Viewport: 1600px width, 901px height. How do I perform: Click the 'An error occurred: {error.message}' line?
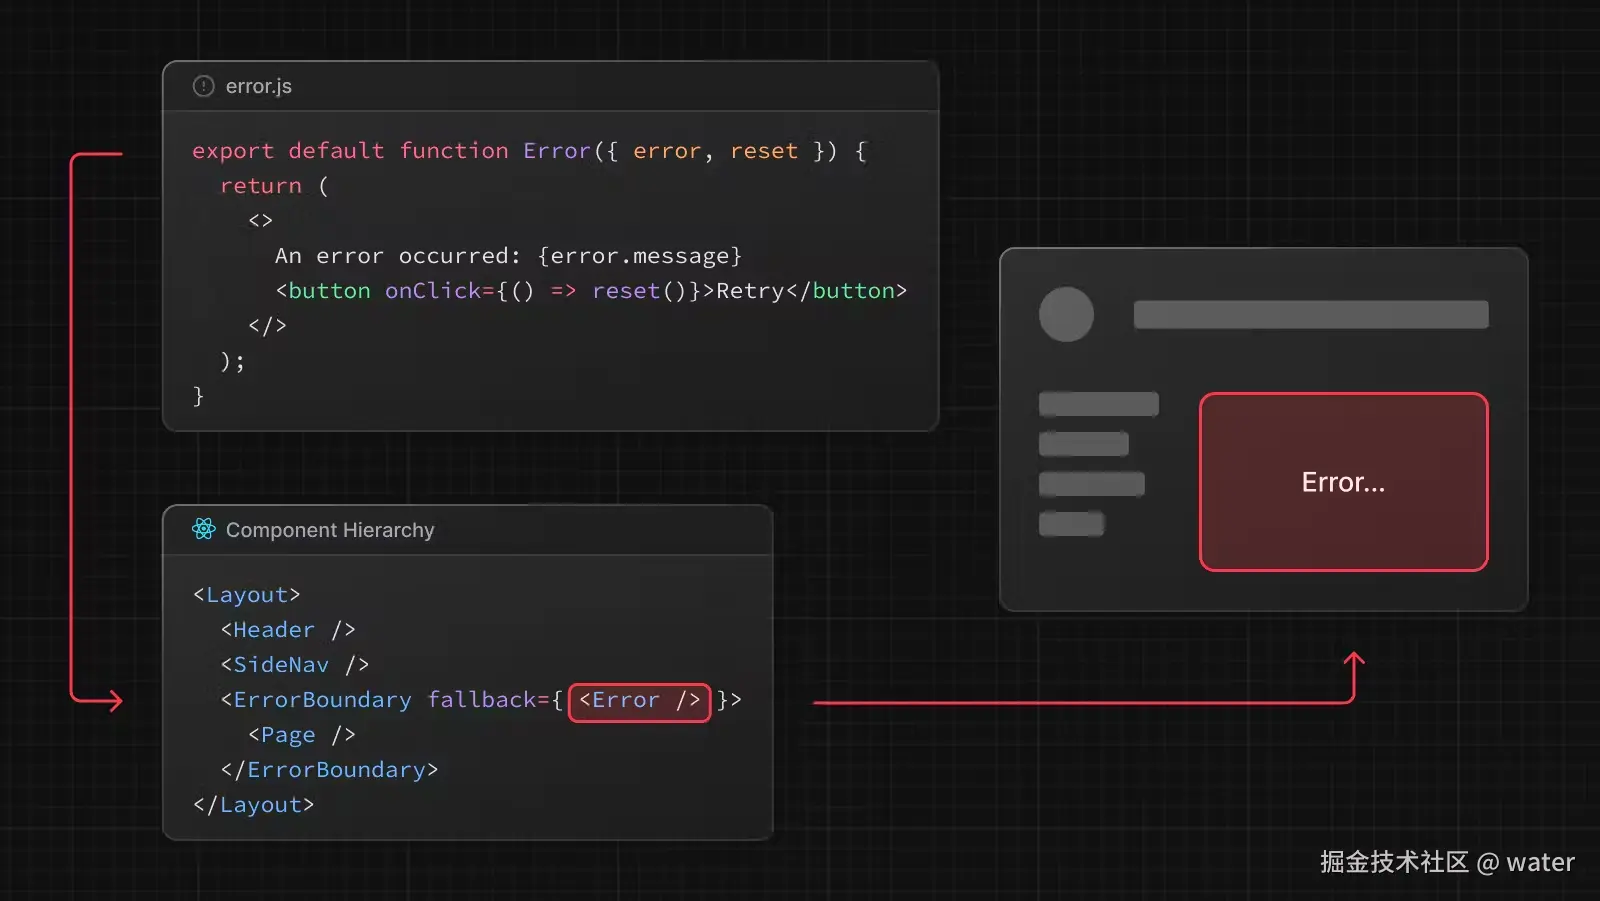pyautogui.click(x=508, y=256)
